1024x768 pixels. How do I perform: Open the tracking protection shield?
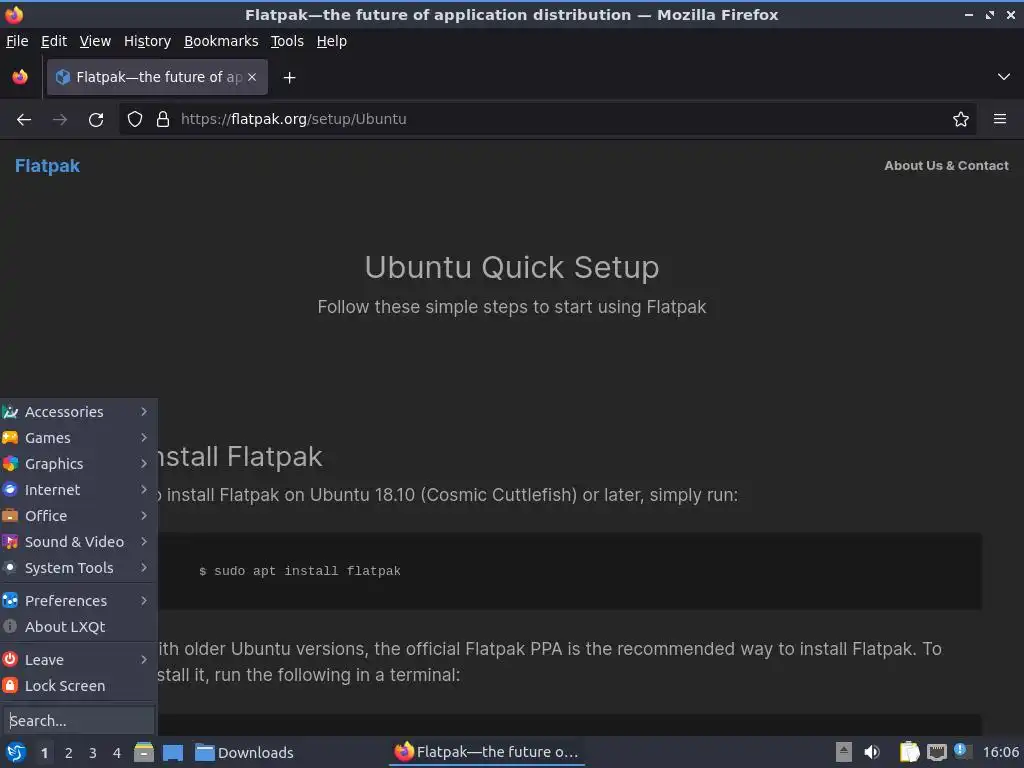coord(135,120)
